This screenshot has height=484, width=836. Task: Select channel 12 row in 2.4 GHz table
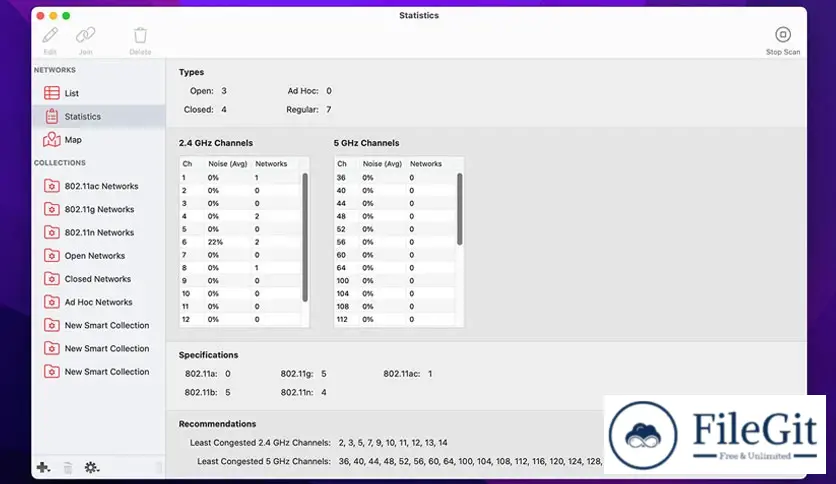tap(240, 319)
